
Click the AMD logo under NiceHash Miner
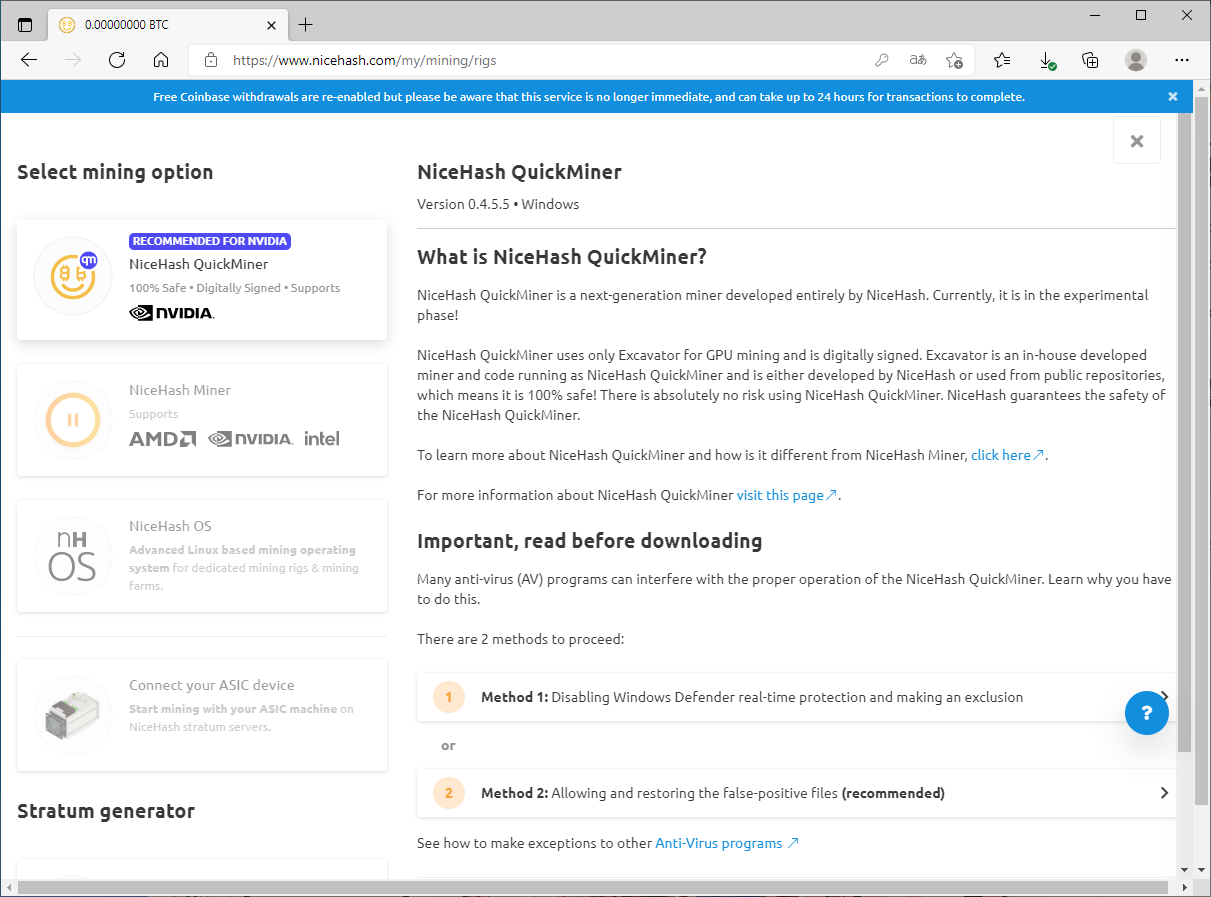[162, 439]
